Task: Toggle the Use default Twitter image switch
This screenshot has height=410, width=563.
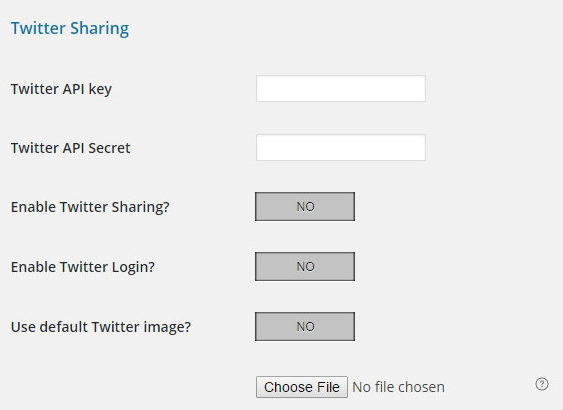Action: coord(305,326)
